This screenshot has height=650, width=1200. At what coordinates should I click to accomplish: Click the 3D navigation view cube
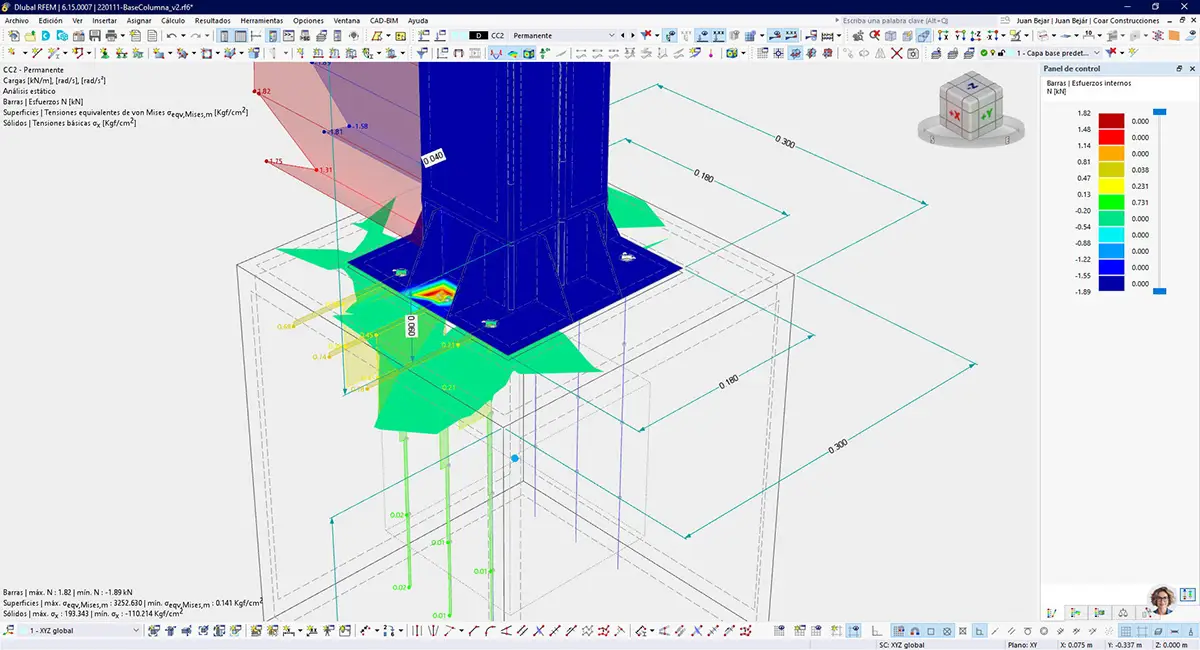969,110
